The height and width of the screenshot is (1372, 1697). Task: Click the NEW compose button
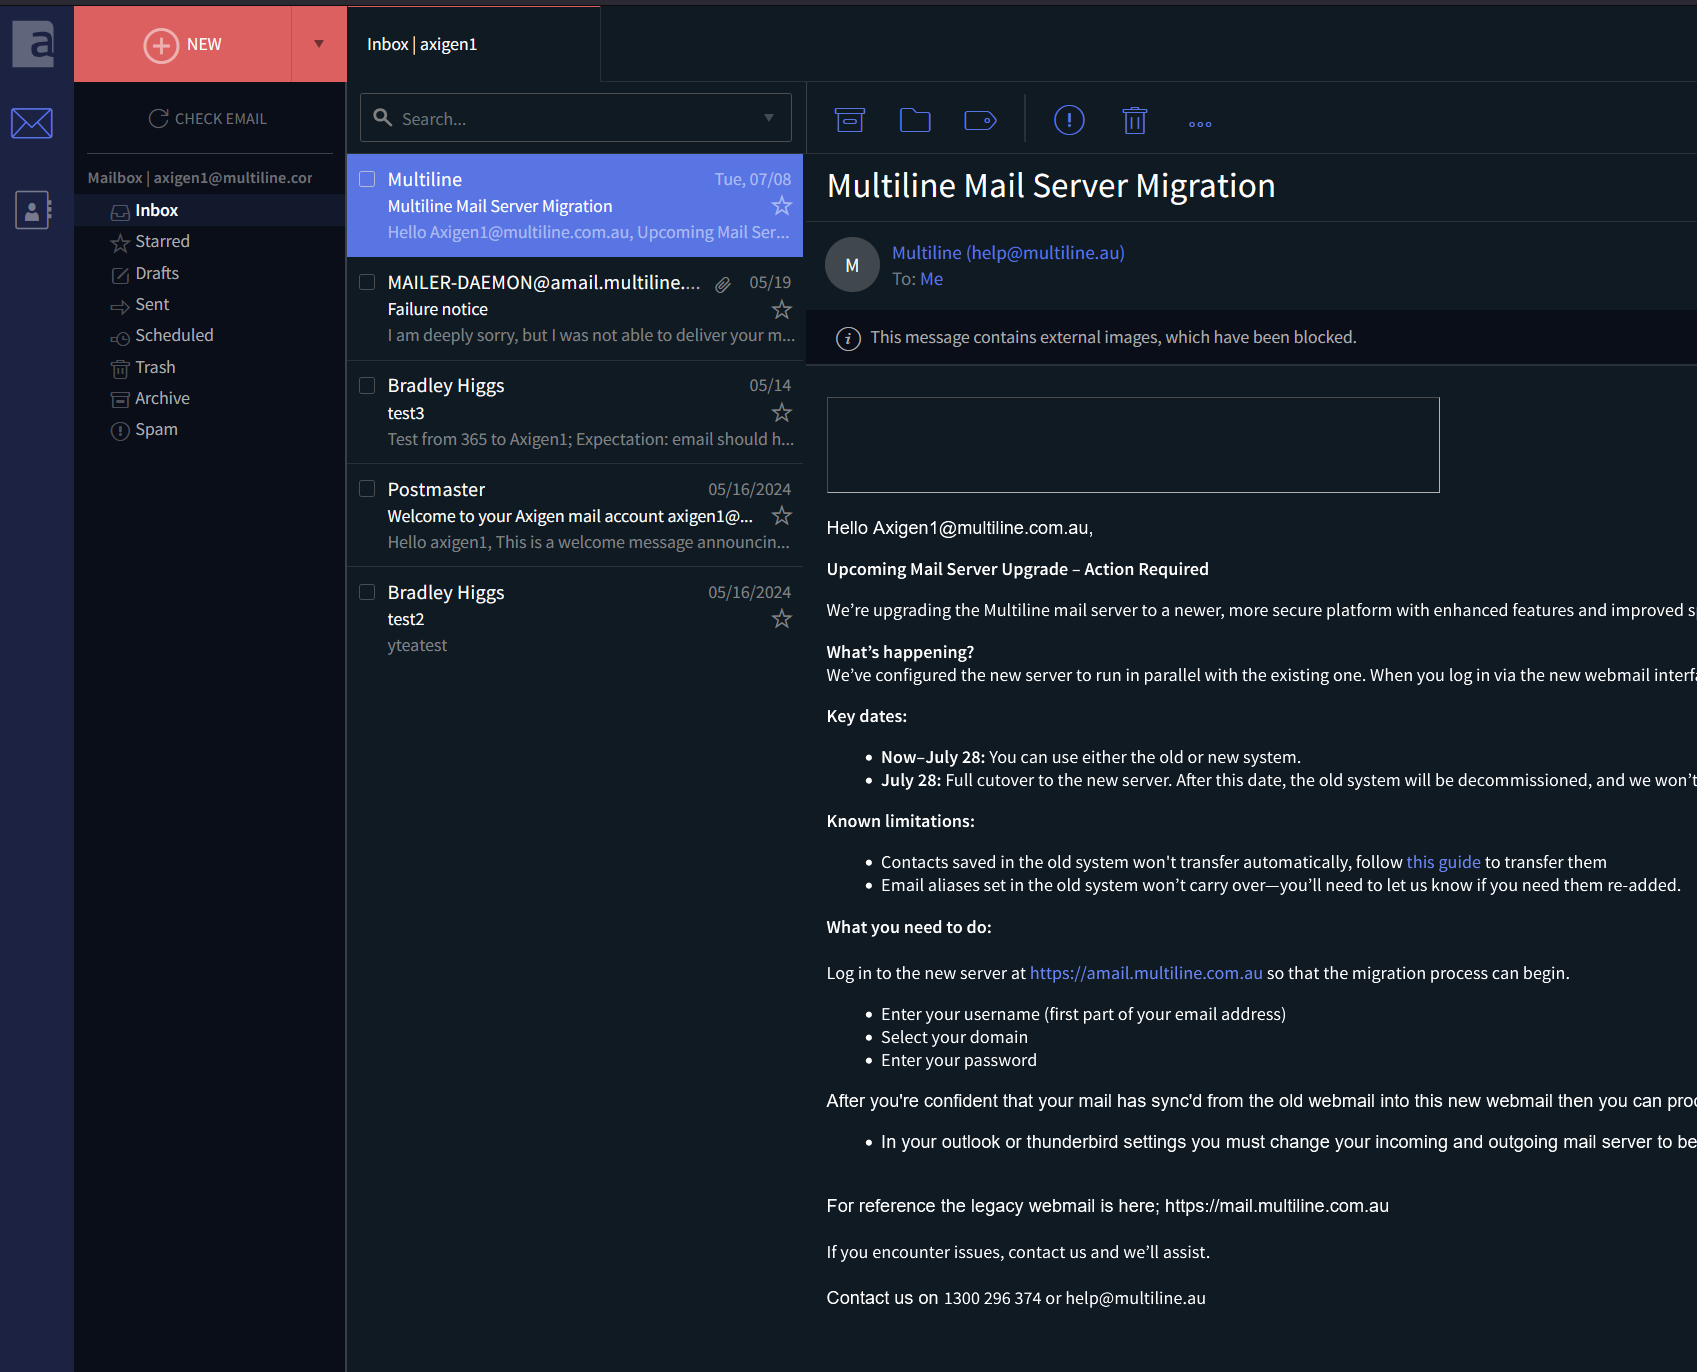(x=183, y=44)
